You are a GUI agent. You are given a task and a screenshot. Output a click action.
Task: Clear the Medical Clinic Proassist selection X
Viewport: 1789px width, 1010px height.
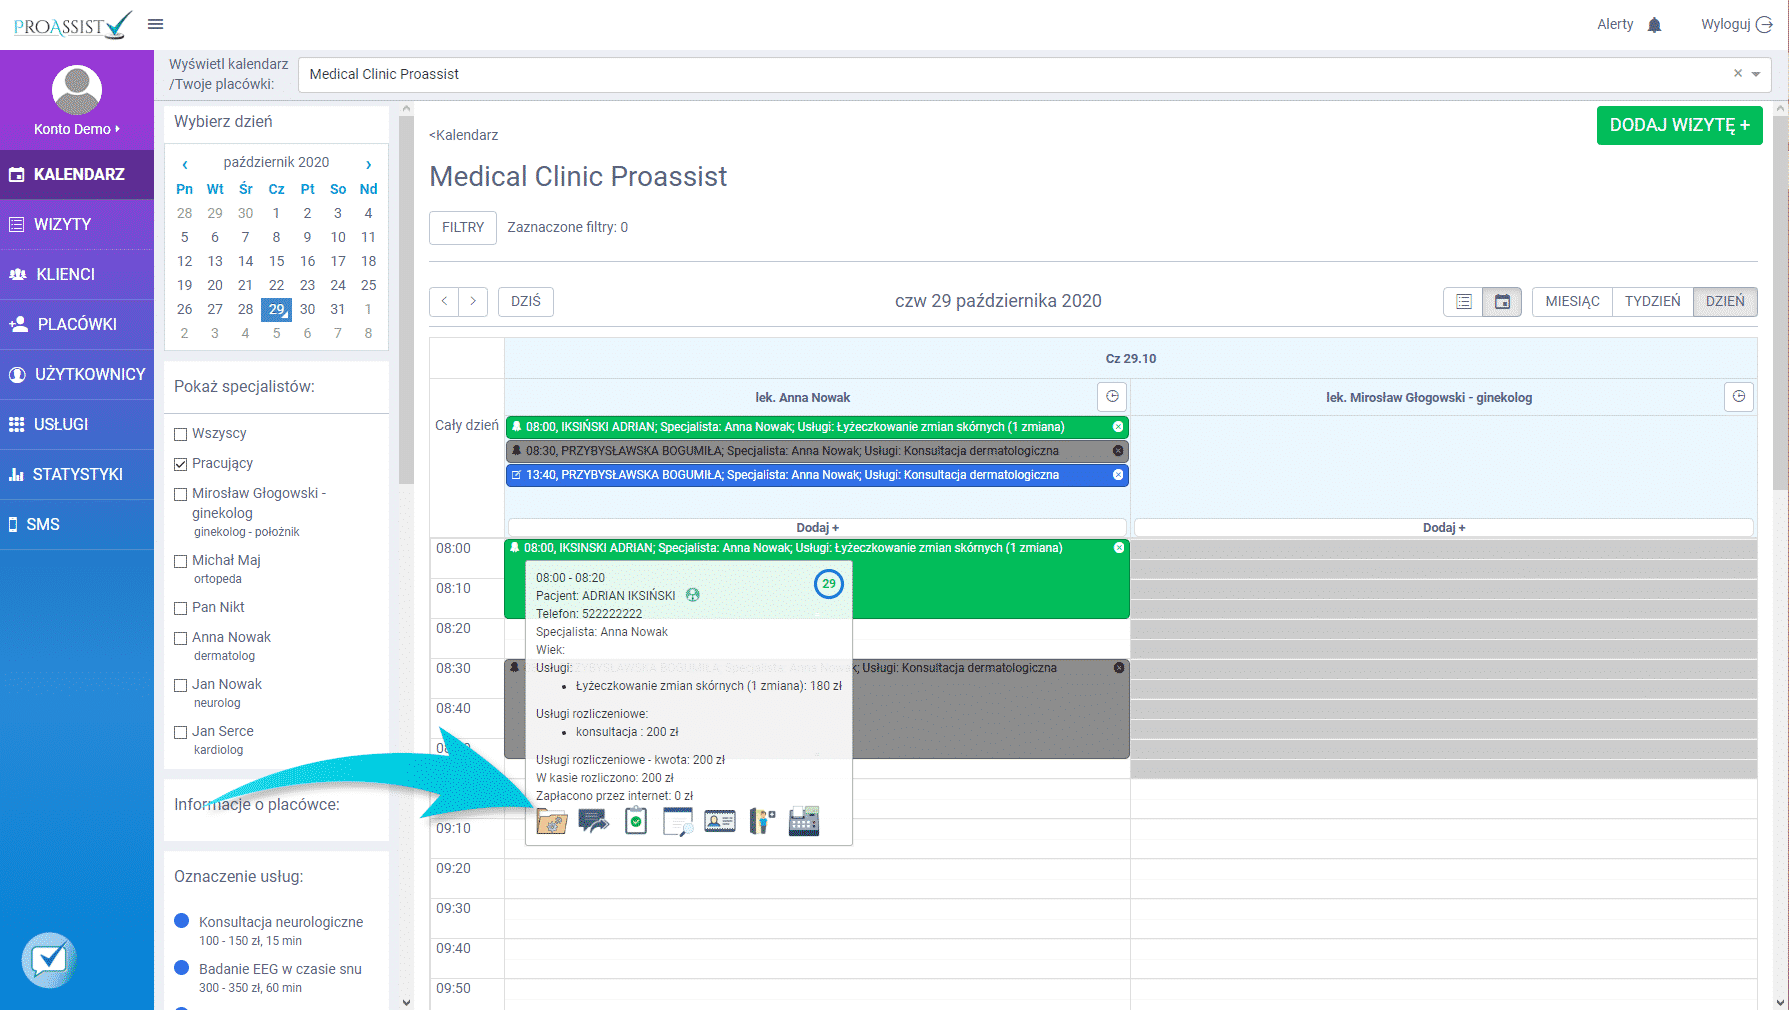[1738, 73]
